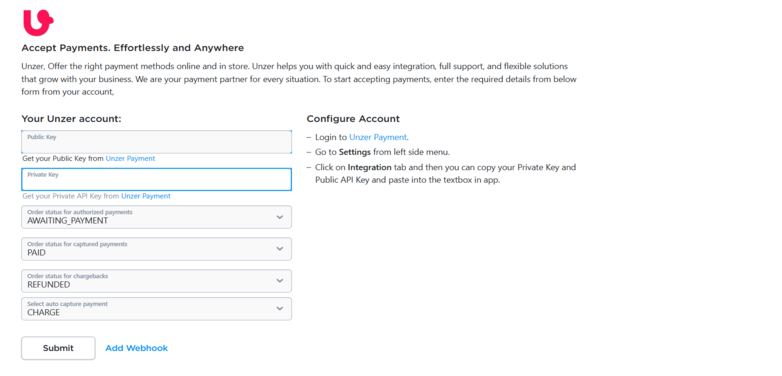Screen dimensions: 782x376
Task: Click the bold Integration word in instructions
Action: pos(371,167)
